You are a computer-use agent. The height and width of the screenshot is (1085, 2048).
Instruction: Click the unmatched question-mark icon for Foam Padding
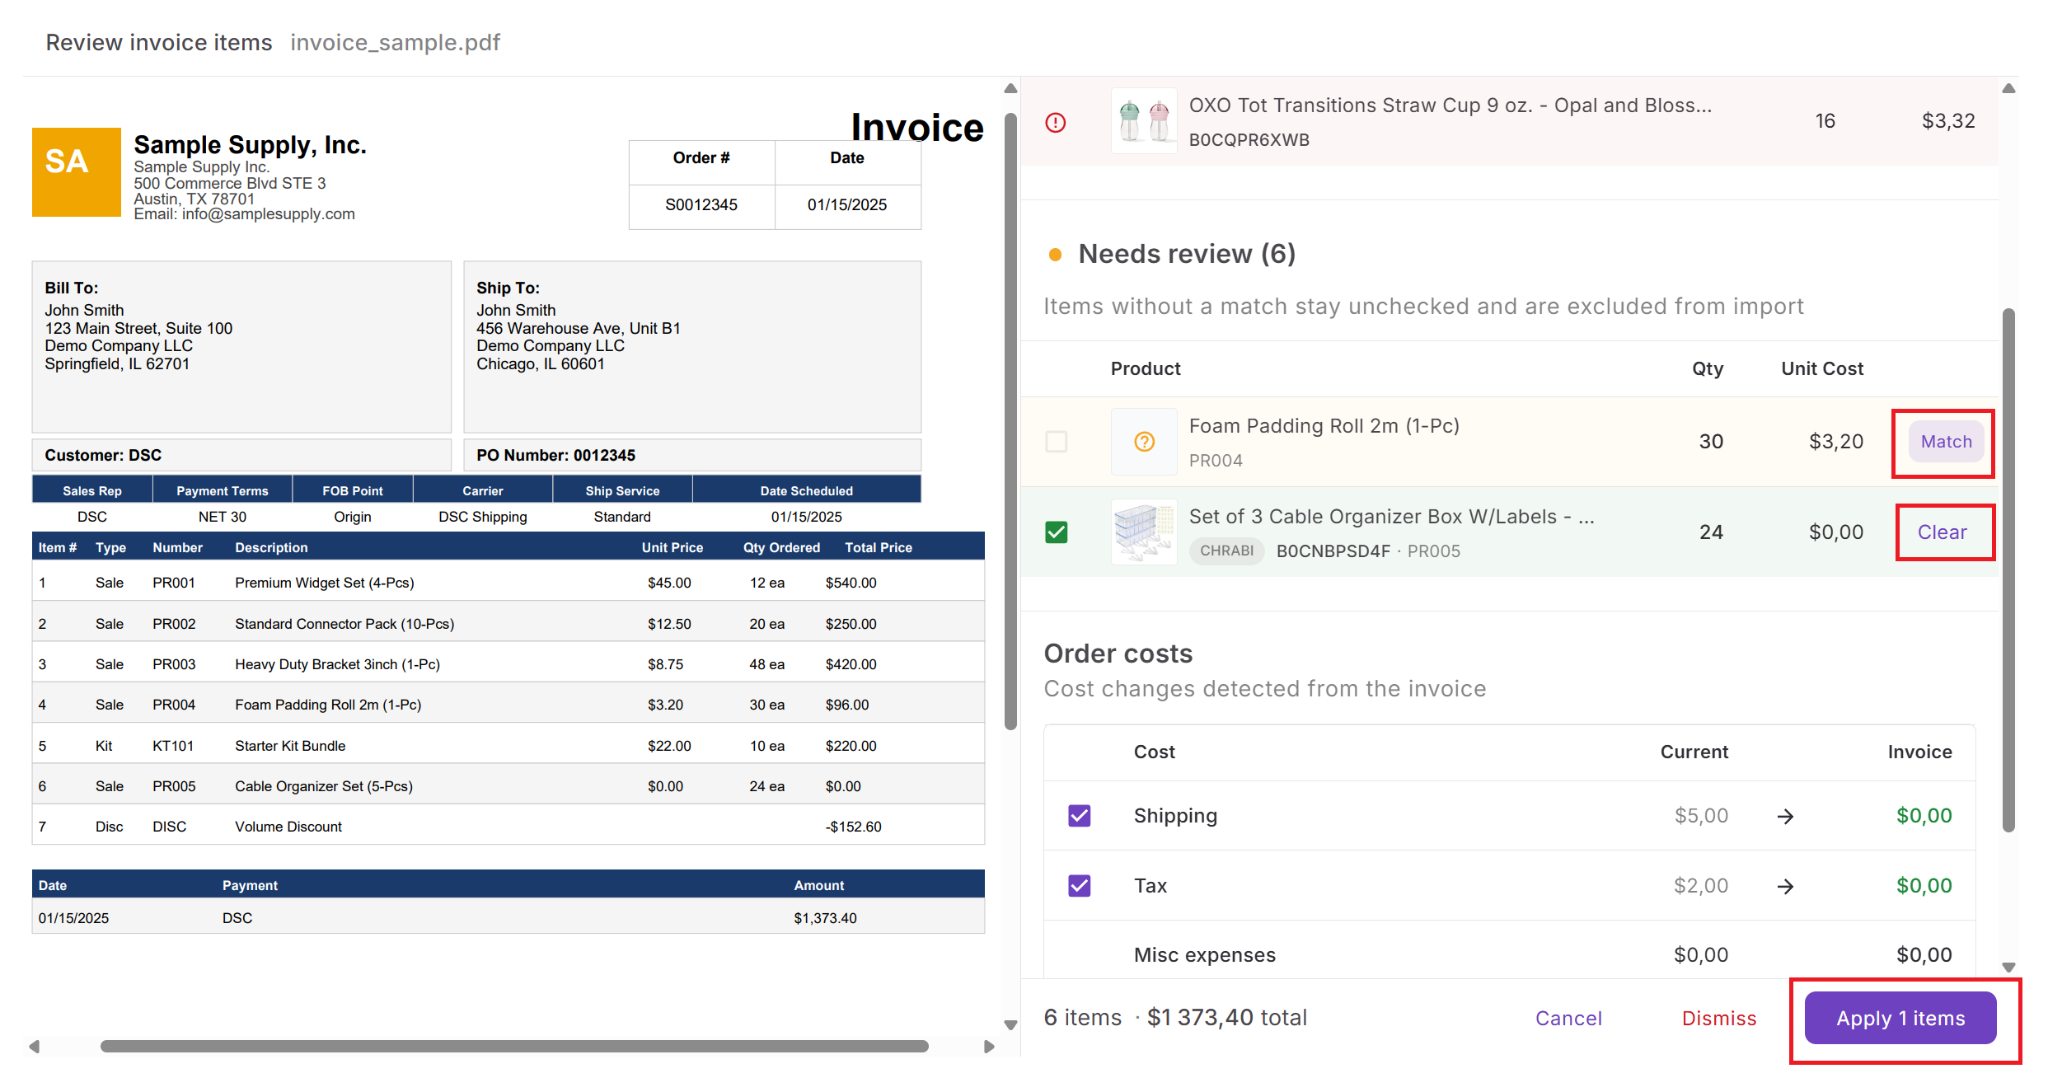pos(1144,442)
